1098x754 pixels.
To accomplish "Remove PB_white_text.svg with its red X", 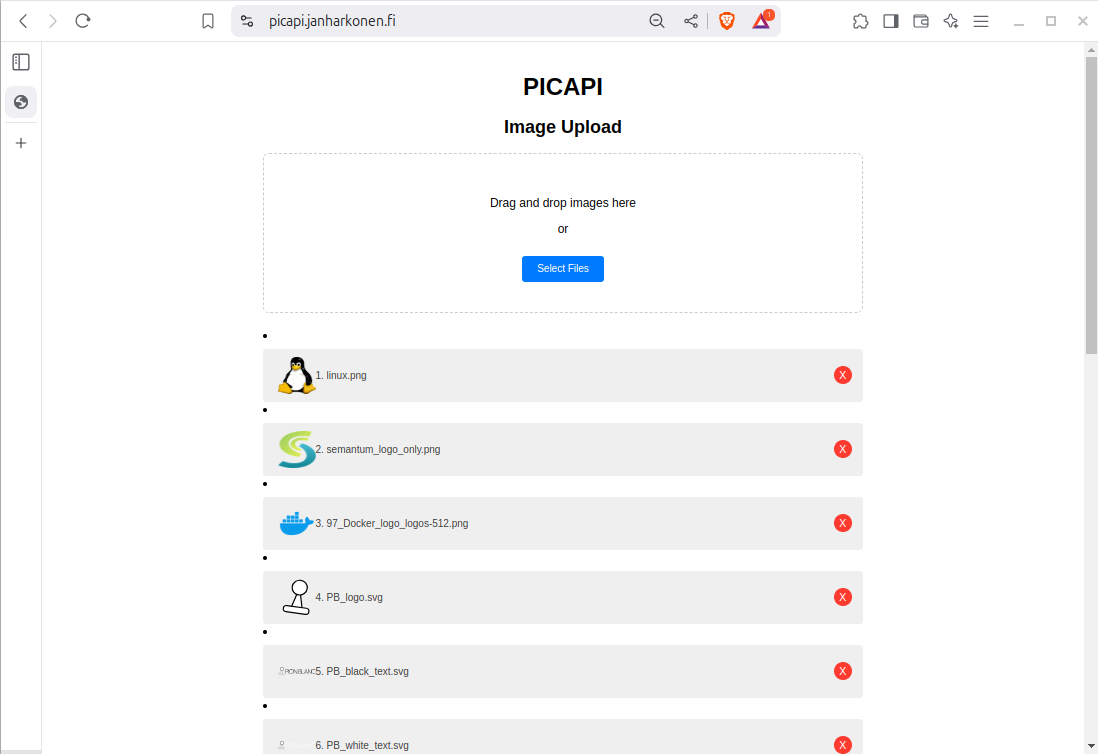I will pos(842,745).
